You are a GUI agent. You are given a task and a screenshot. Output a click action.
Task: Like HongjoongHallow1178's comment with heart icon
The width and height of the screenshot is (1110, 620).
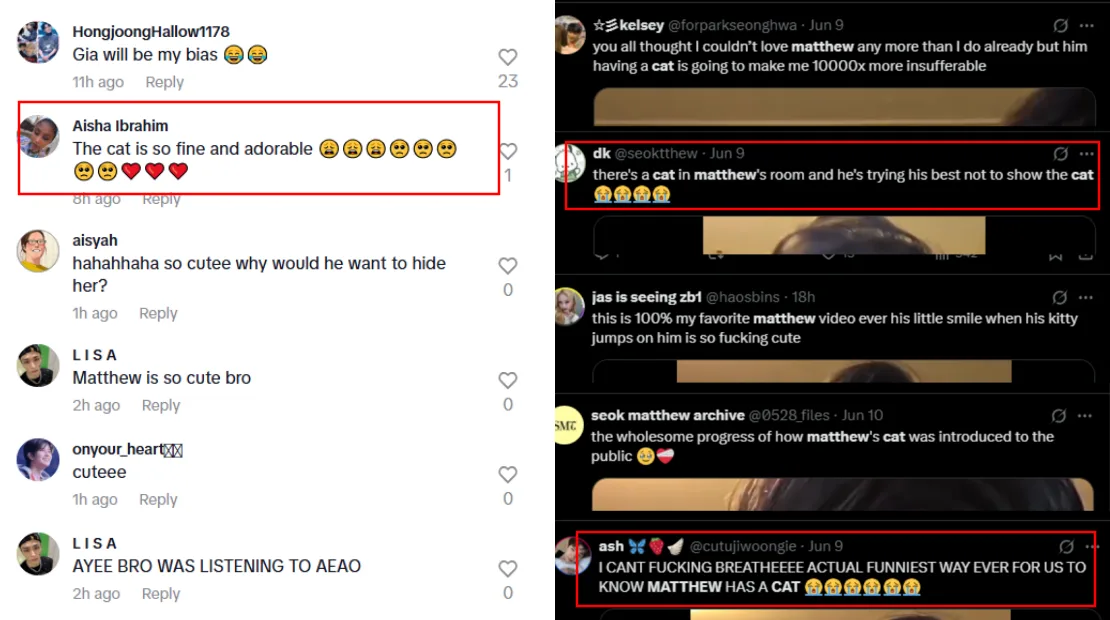[508, 57]
